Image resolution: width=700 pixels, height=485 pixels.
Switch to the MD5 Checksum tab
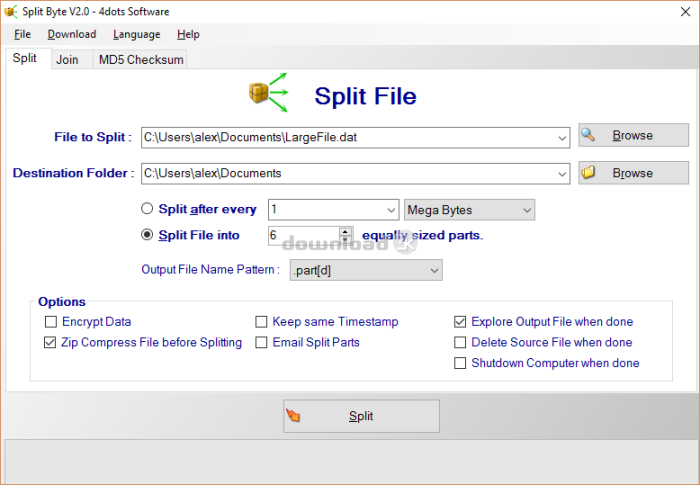(x=141, y=59)
